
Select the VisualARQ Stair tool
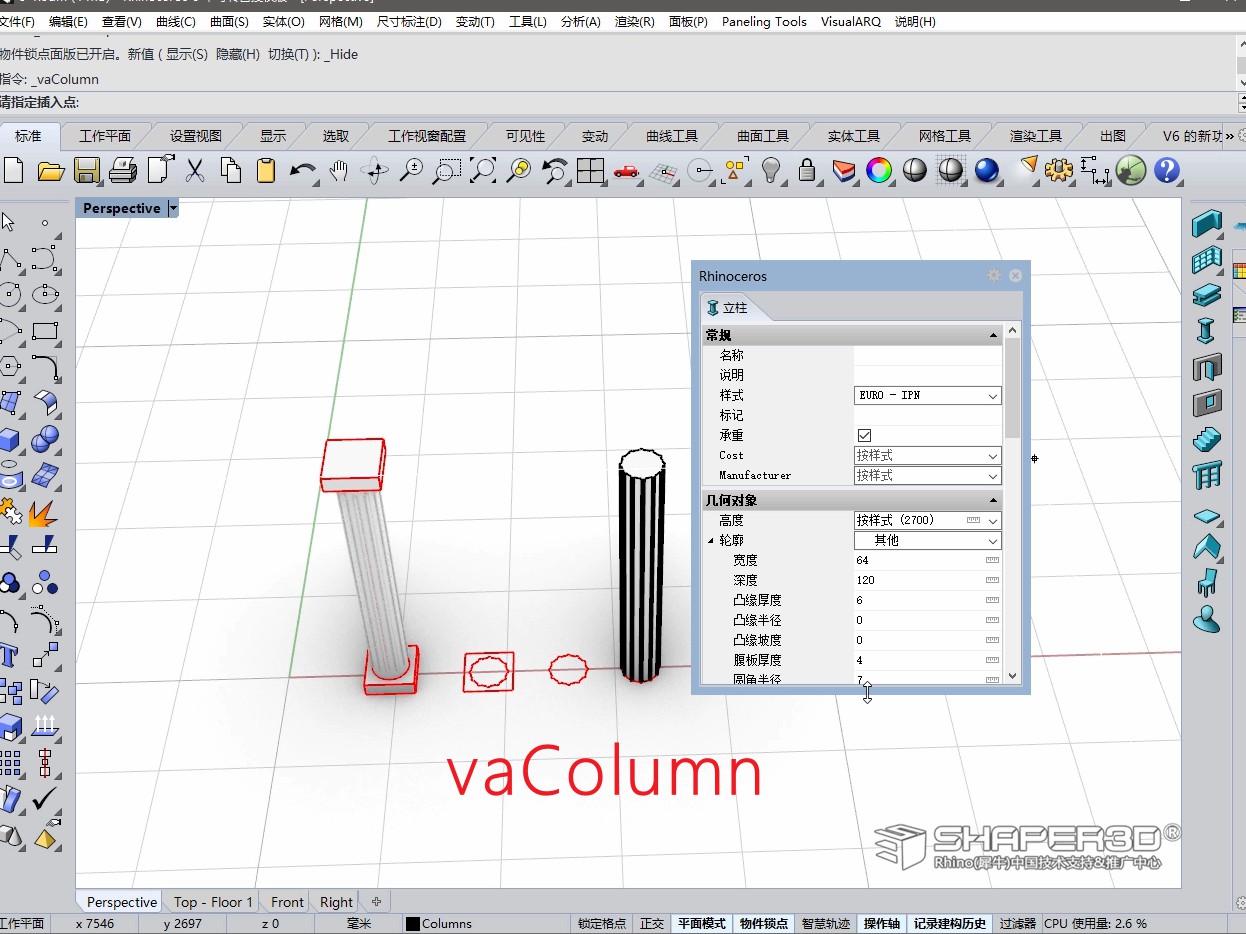(x=1207, y=439)
